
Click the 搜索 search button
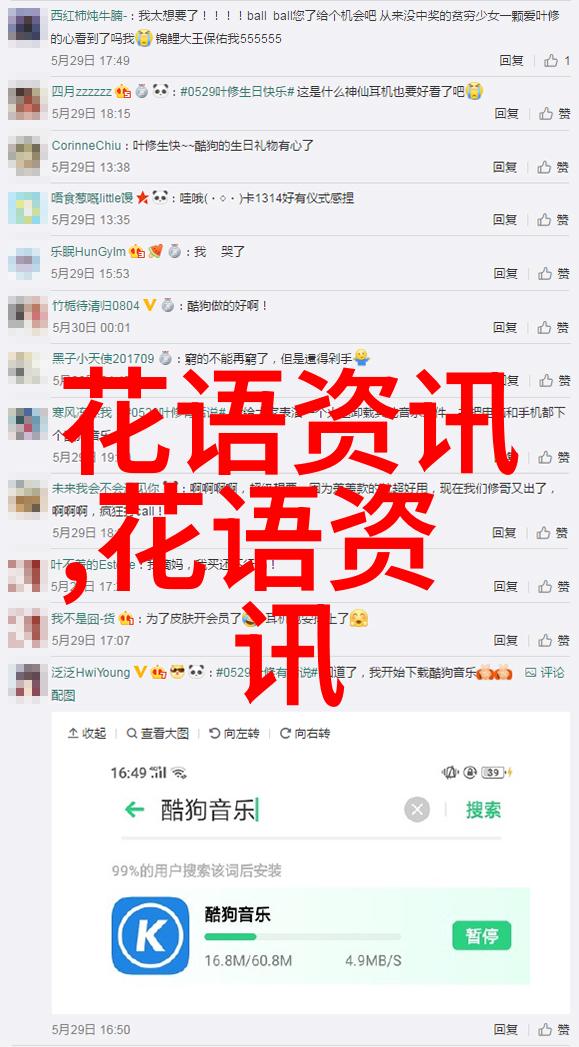click(x=484, y=810)
